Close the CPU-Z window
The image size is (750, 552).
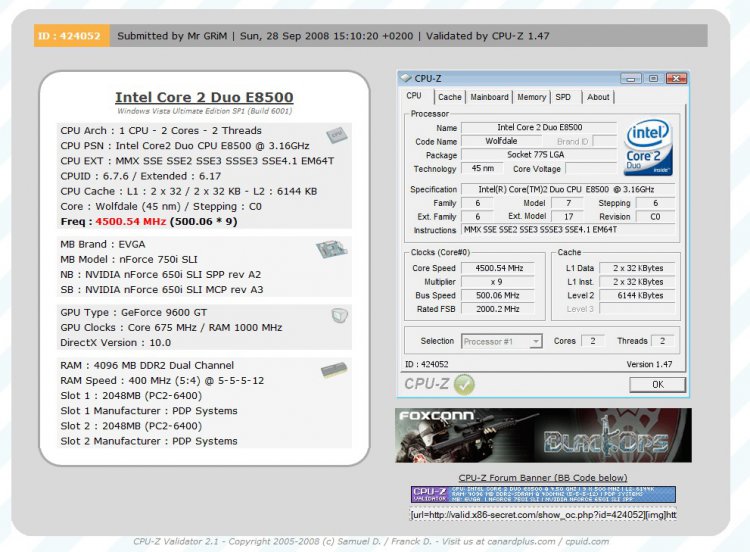coord(676,78)
